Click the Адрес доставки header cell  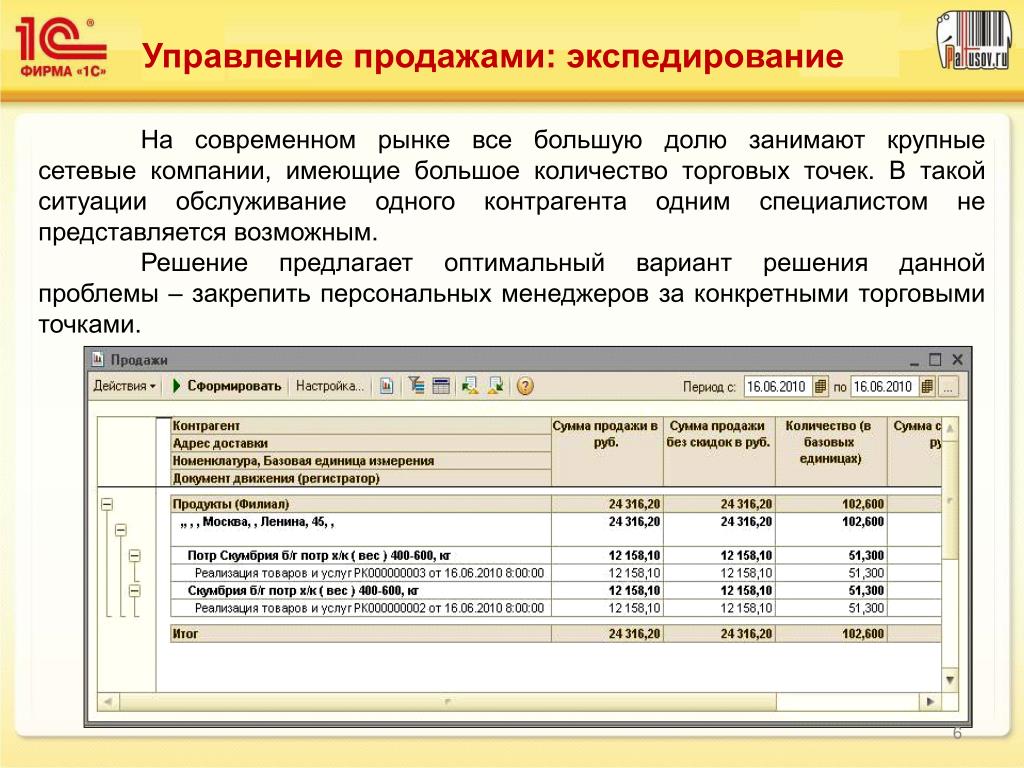pyautogui.click(x=360, y=443)
